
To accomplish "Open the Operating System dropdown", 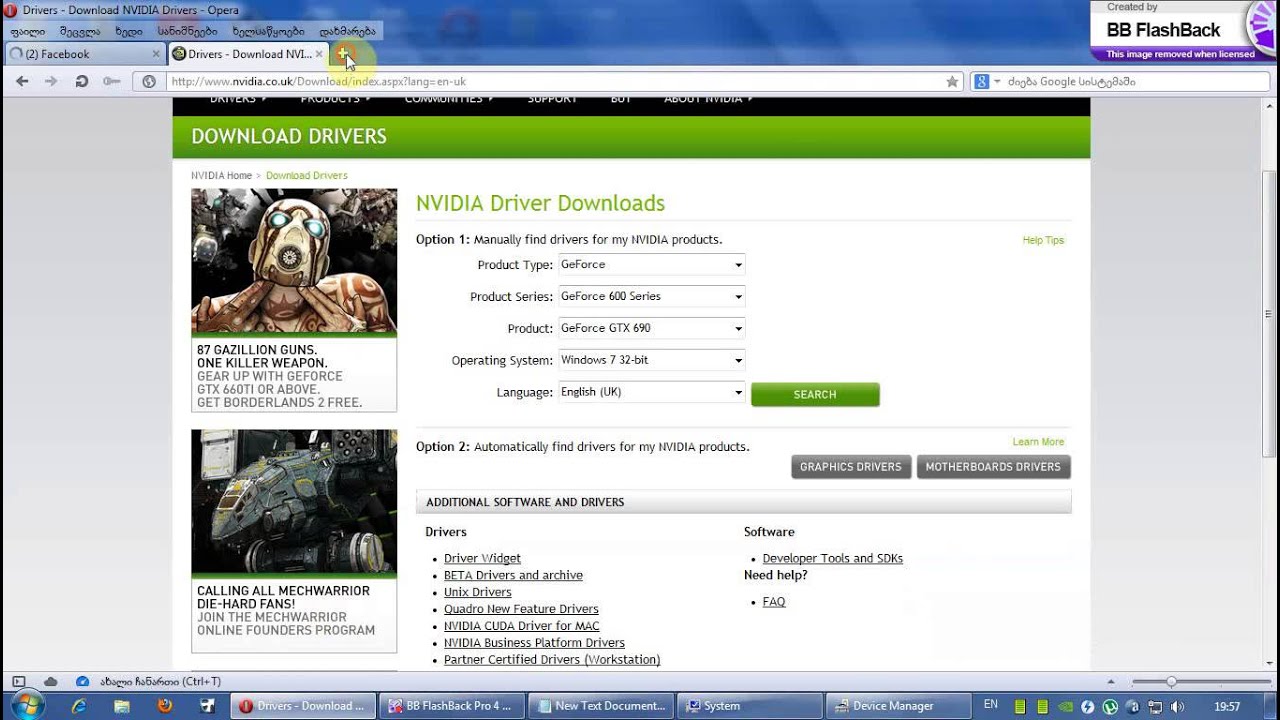I will click(x=651, y=361).
